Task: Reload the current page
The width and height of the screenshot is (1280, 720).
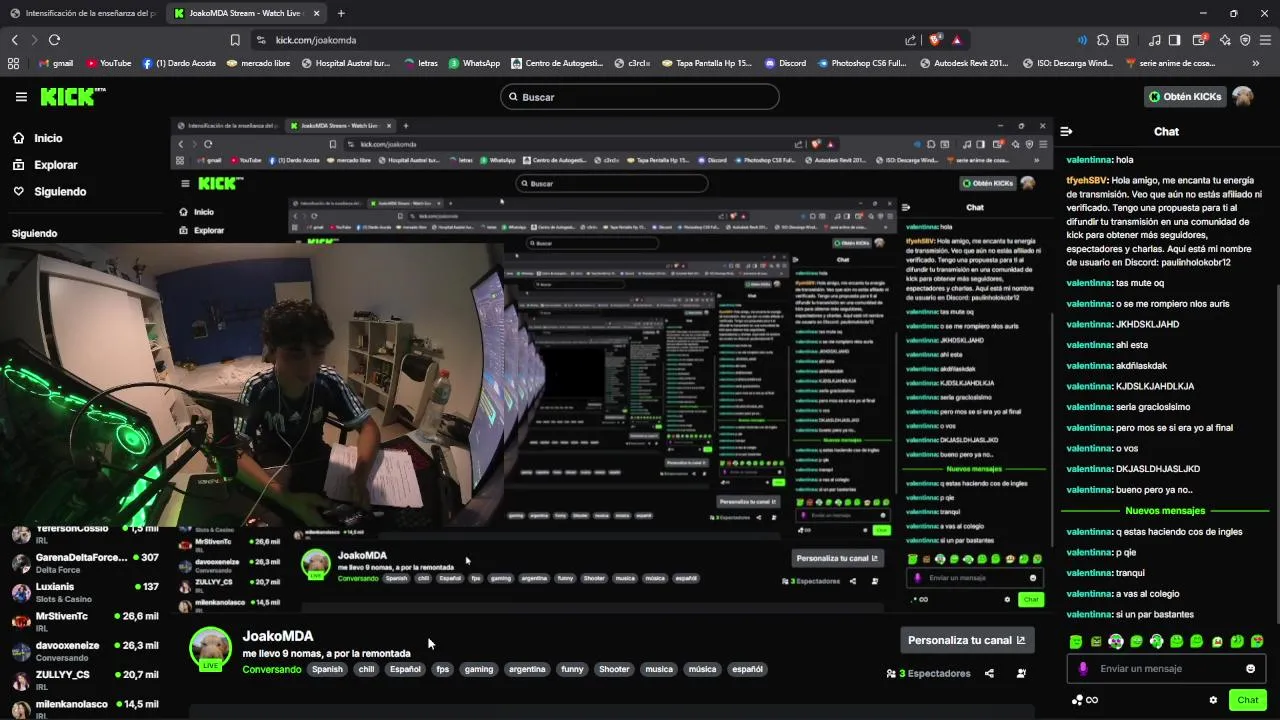Action: [x=54, y=40]
